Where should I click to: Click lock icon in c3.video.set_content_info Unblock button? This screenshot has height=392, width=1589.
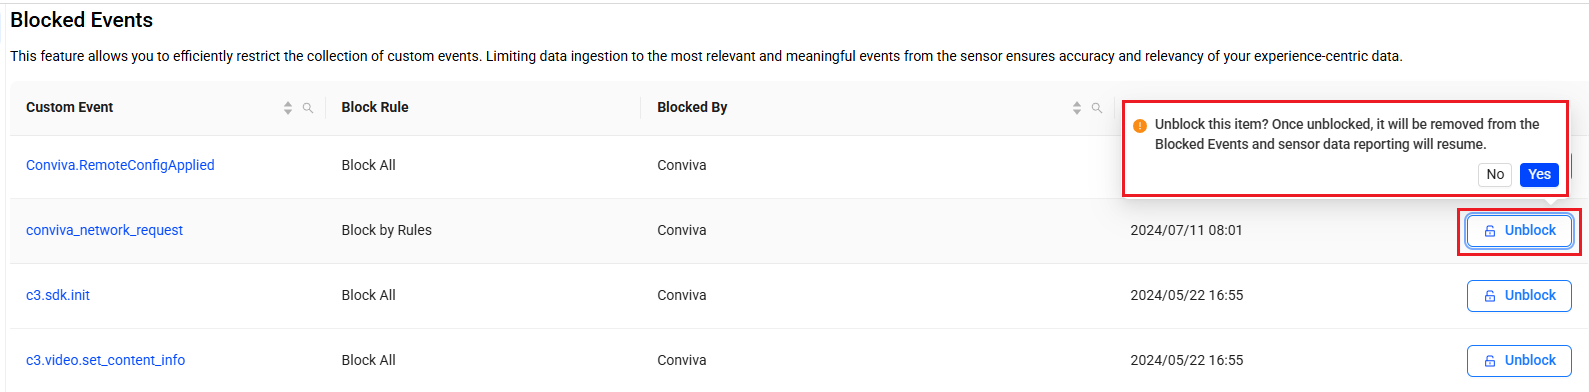coord(1490,361)
